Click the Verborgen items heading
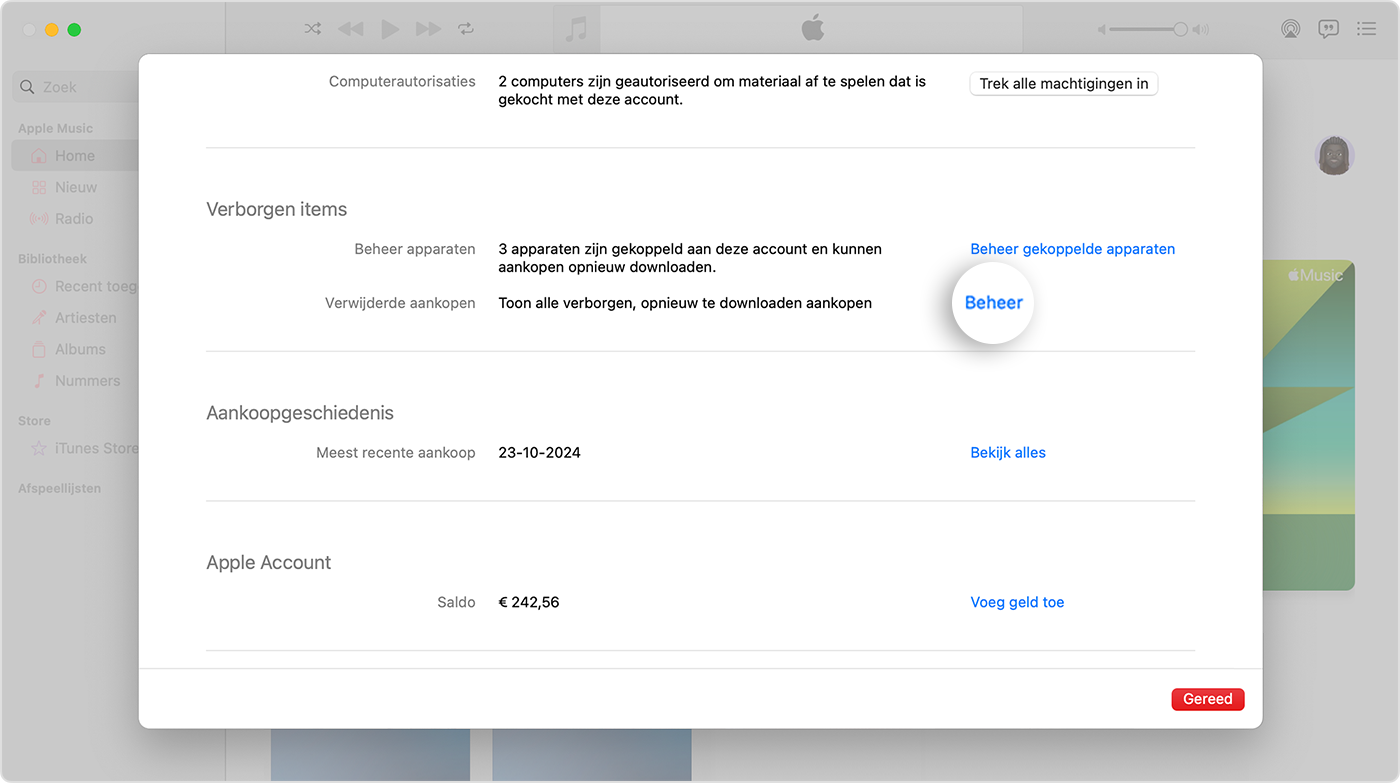Viewport: 1400px width, 784px height. tap(277, 209)
